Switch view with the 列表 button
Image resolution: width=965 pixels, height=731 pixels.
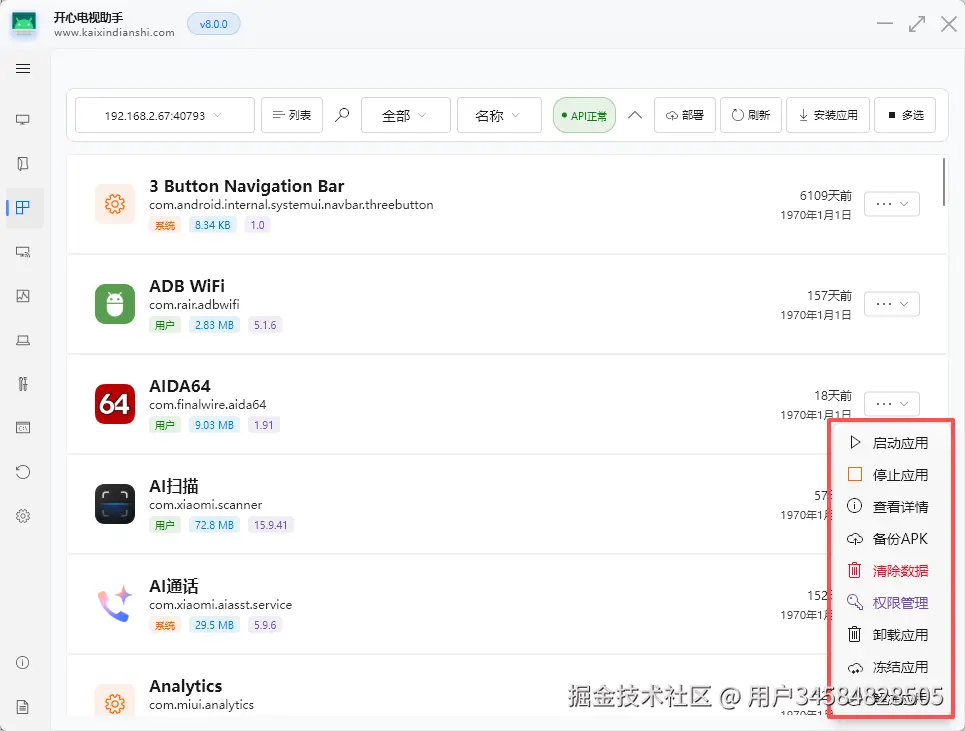292,115
